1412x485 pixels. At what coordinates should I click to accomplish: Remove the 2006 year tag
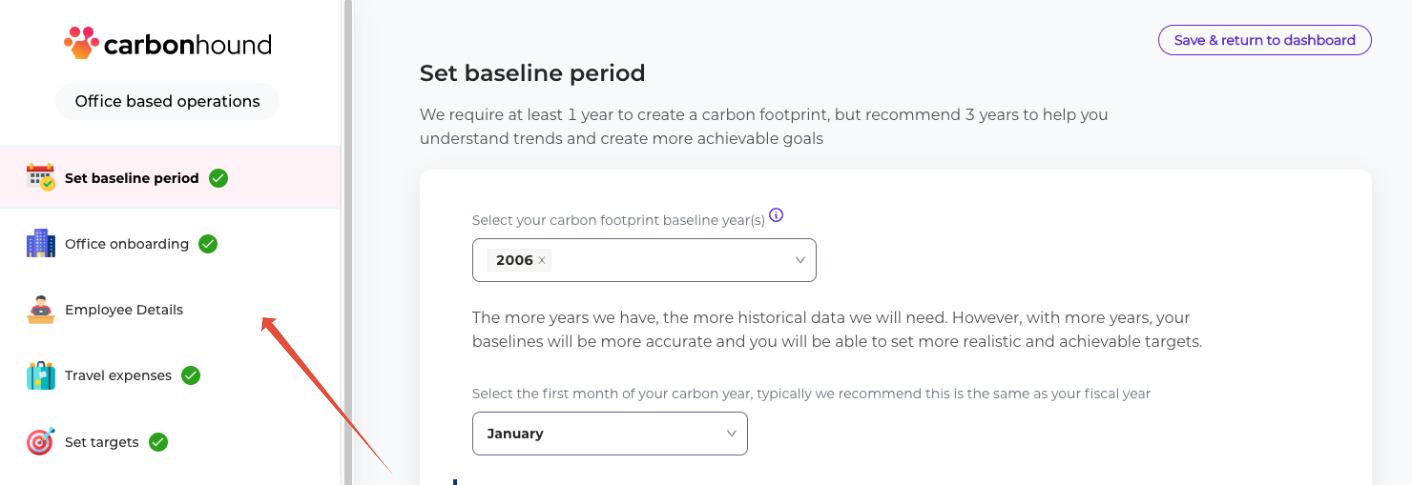pos(542,260)
